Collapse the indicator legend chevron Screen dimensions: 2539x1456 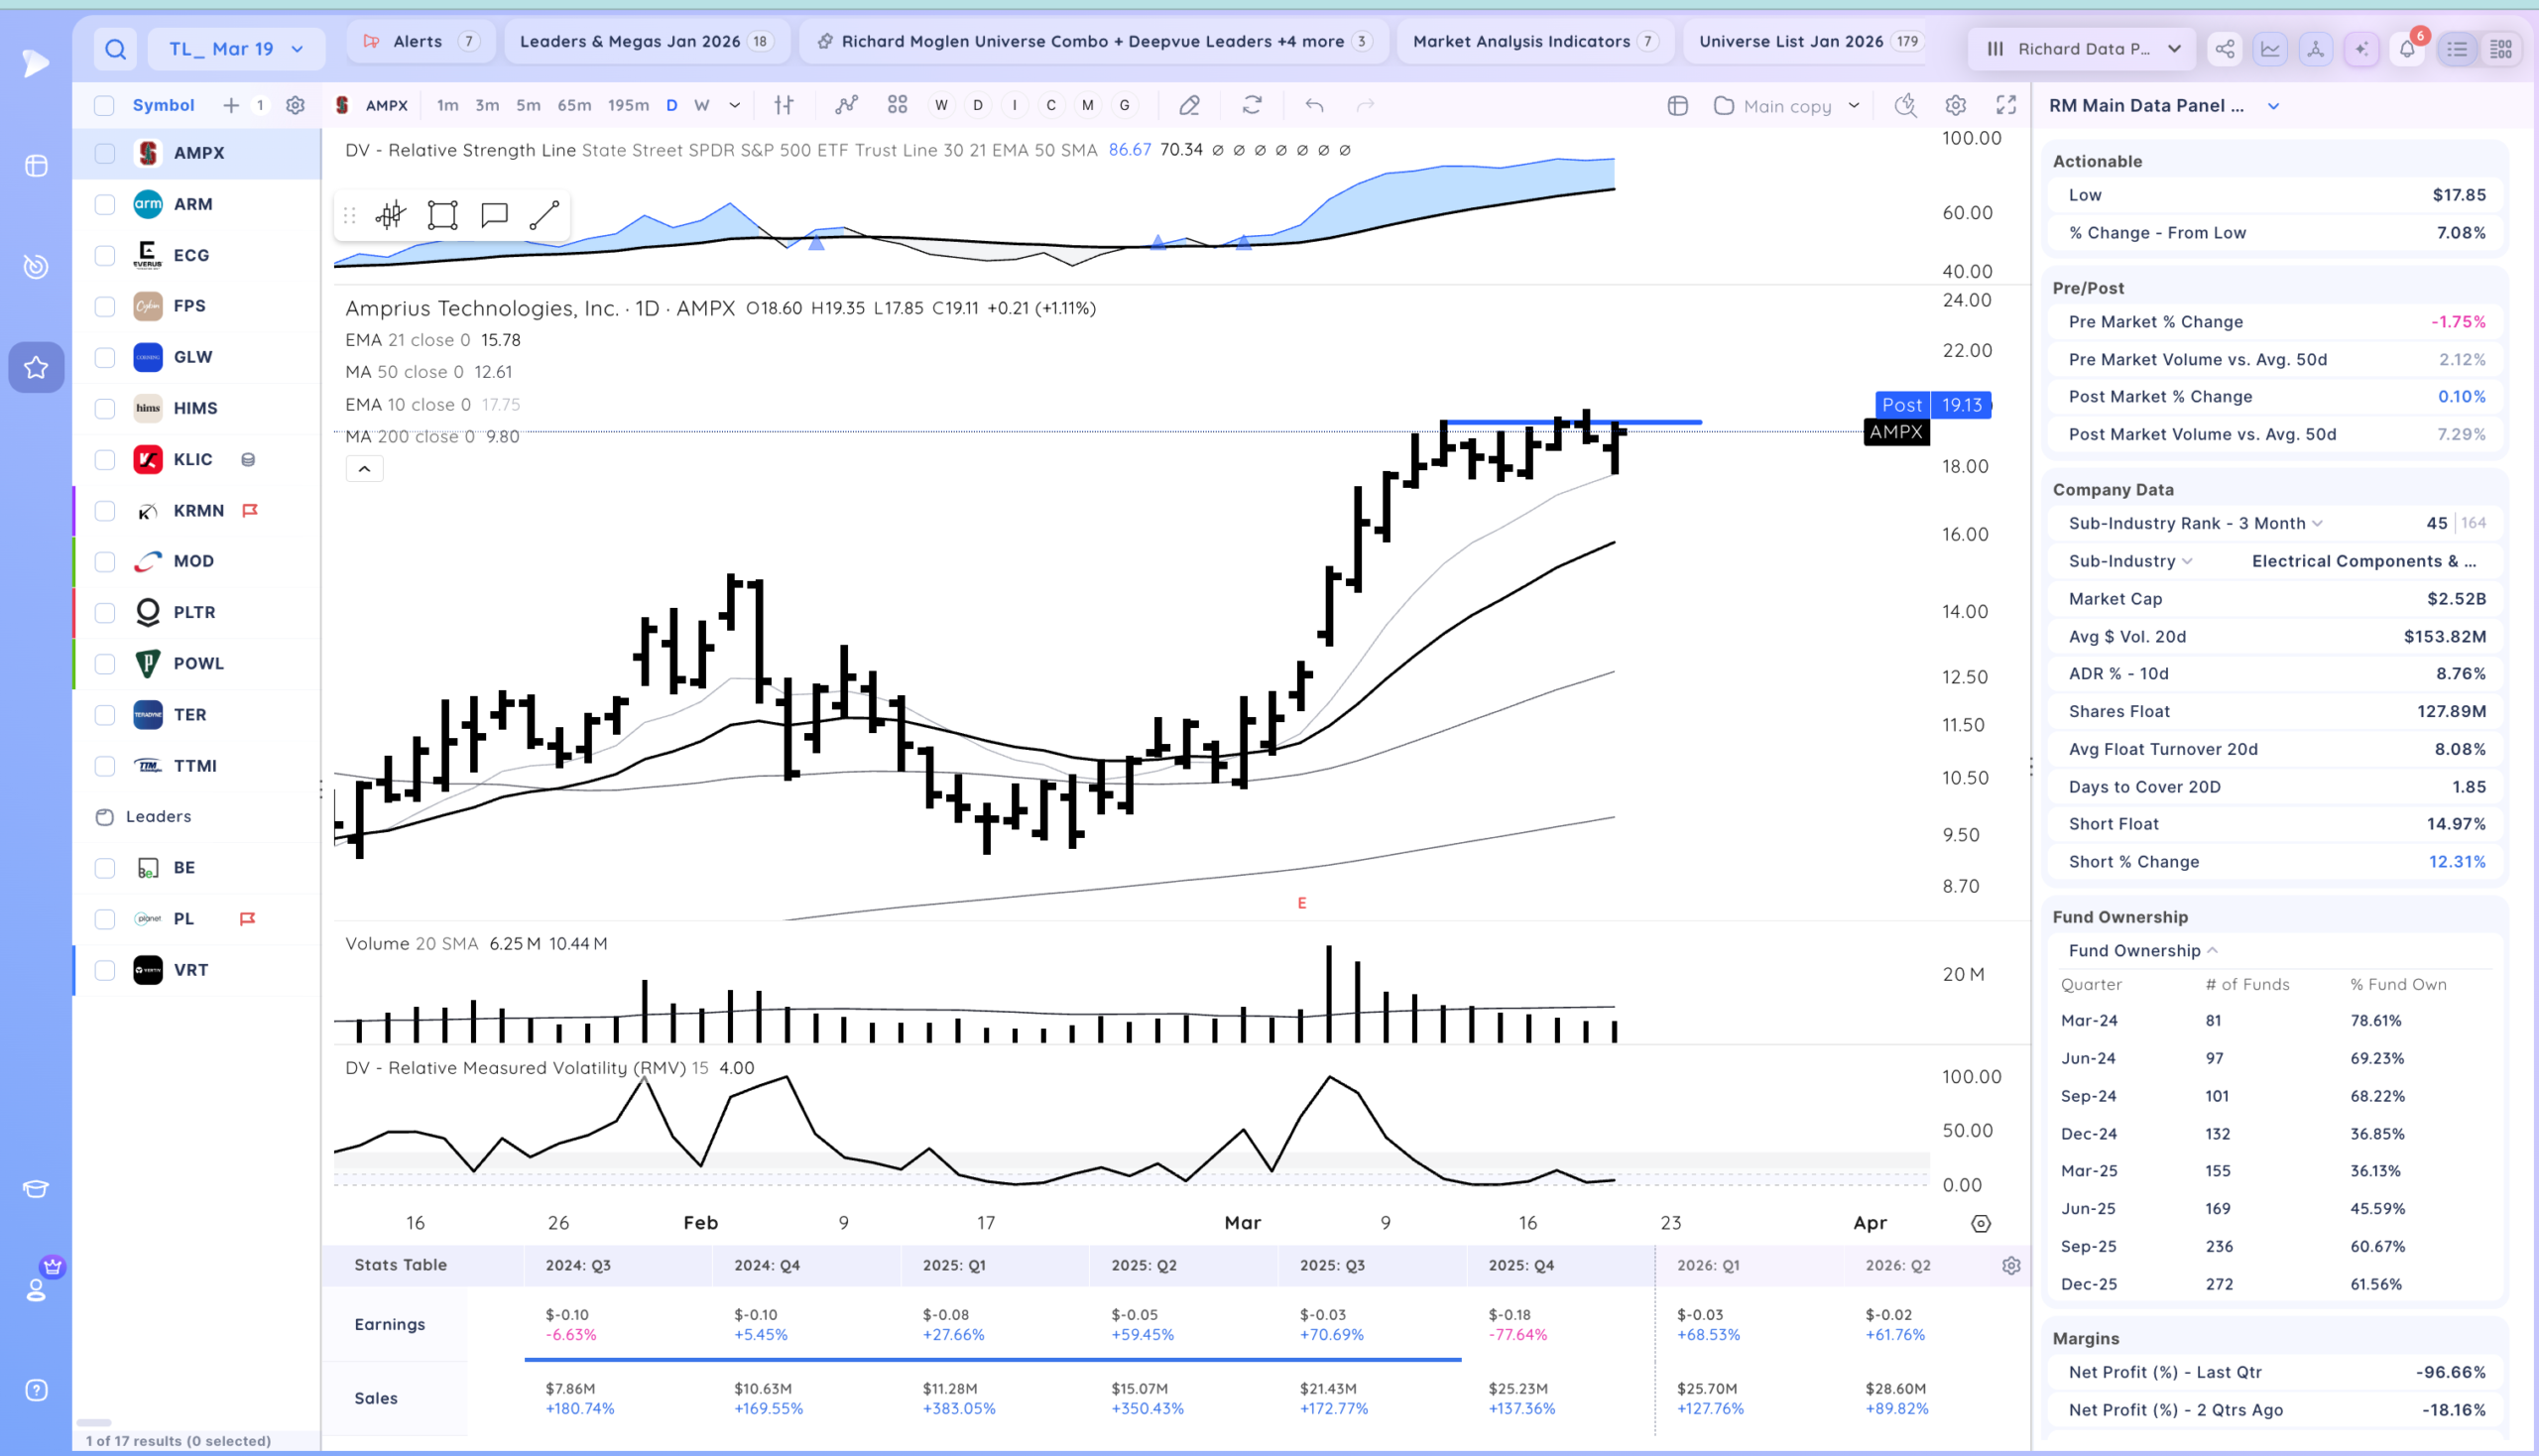click(x=364, y=468)
